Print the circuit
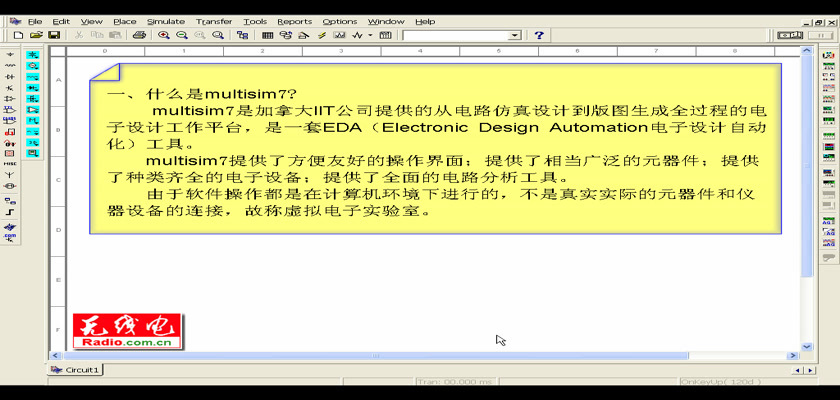This screenshot has width=840, height=400. (x=139, y=35)
